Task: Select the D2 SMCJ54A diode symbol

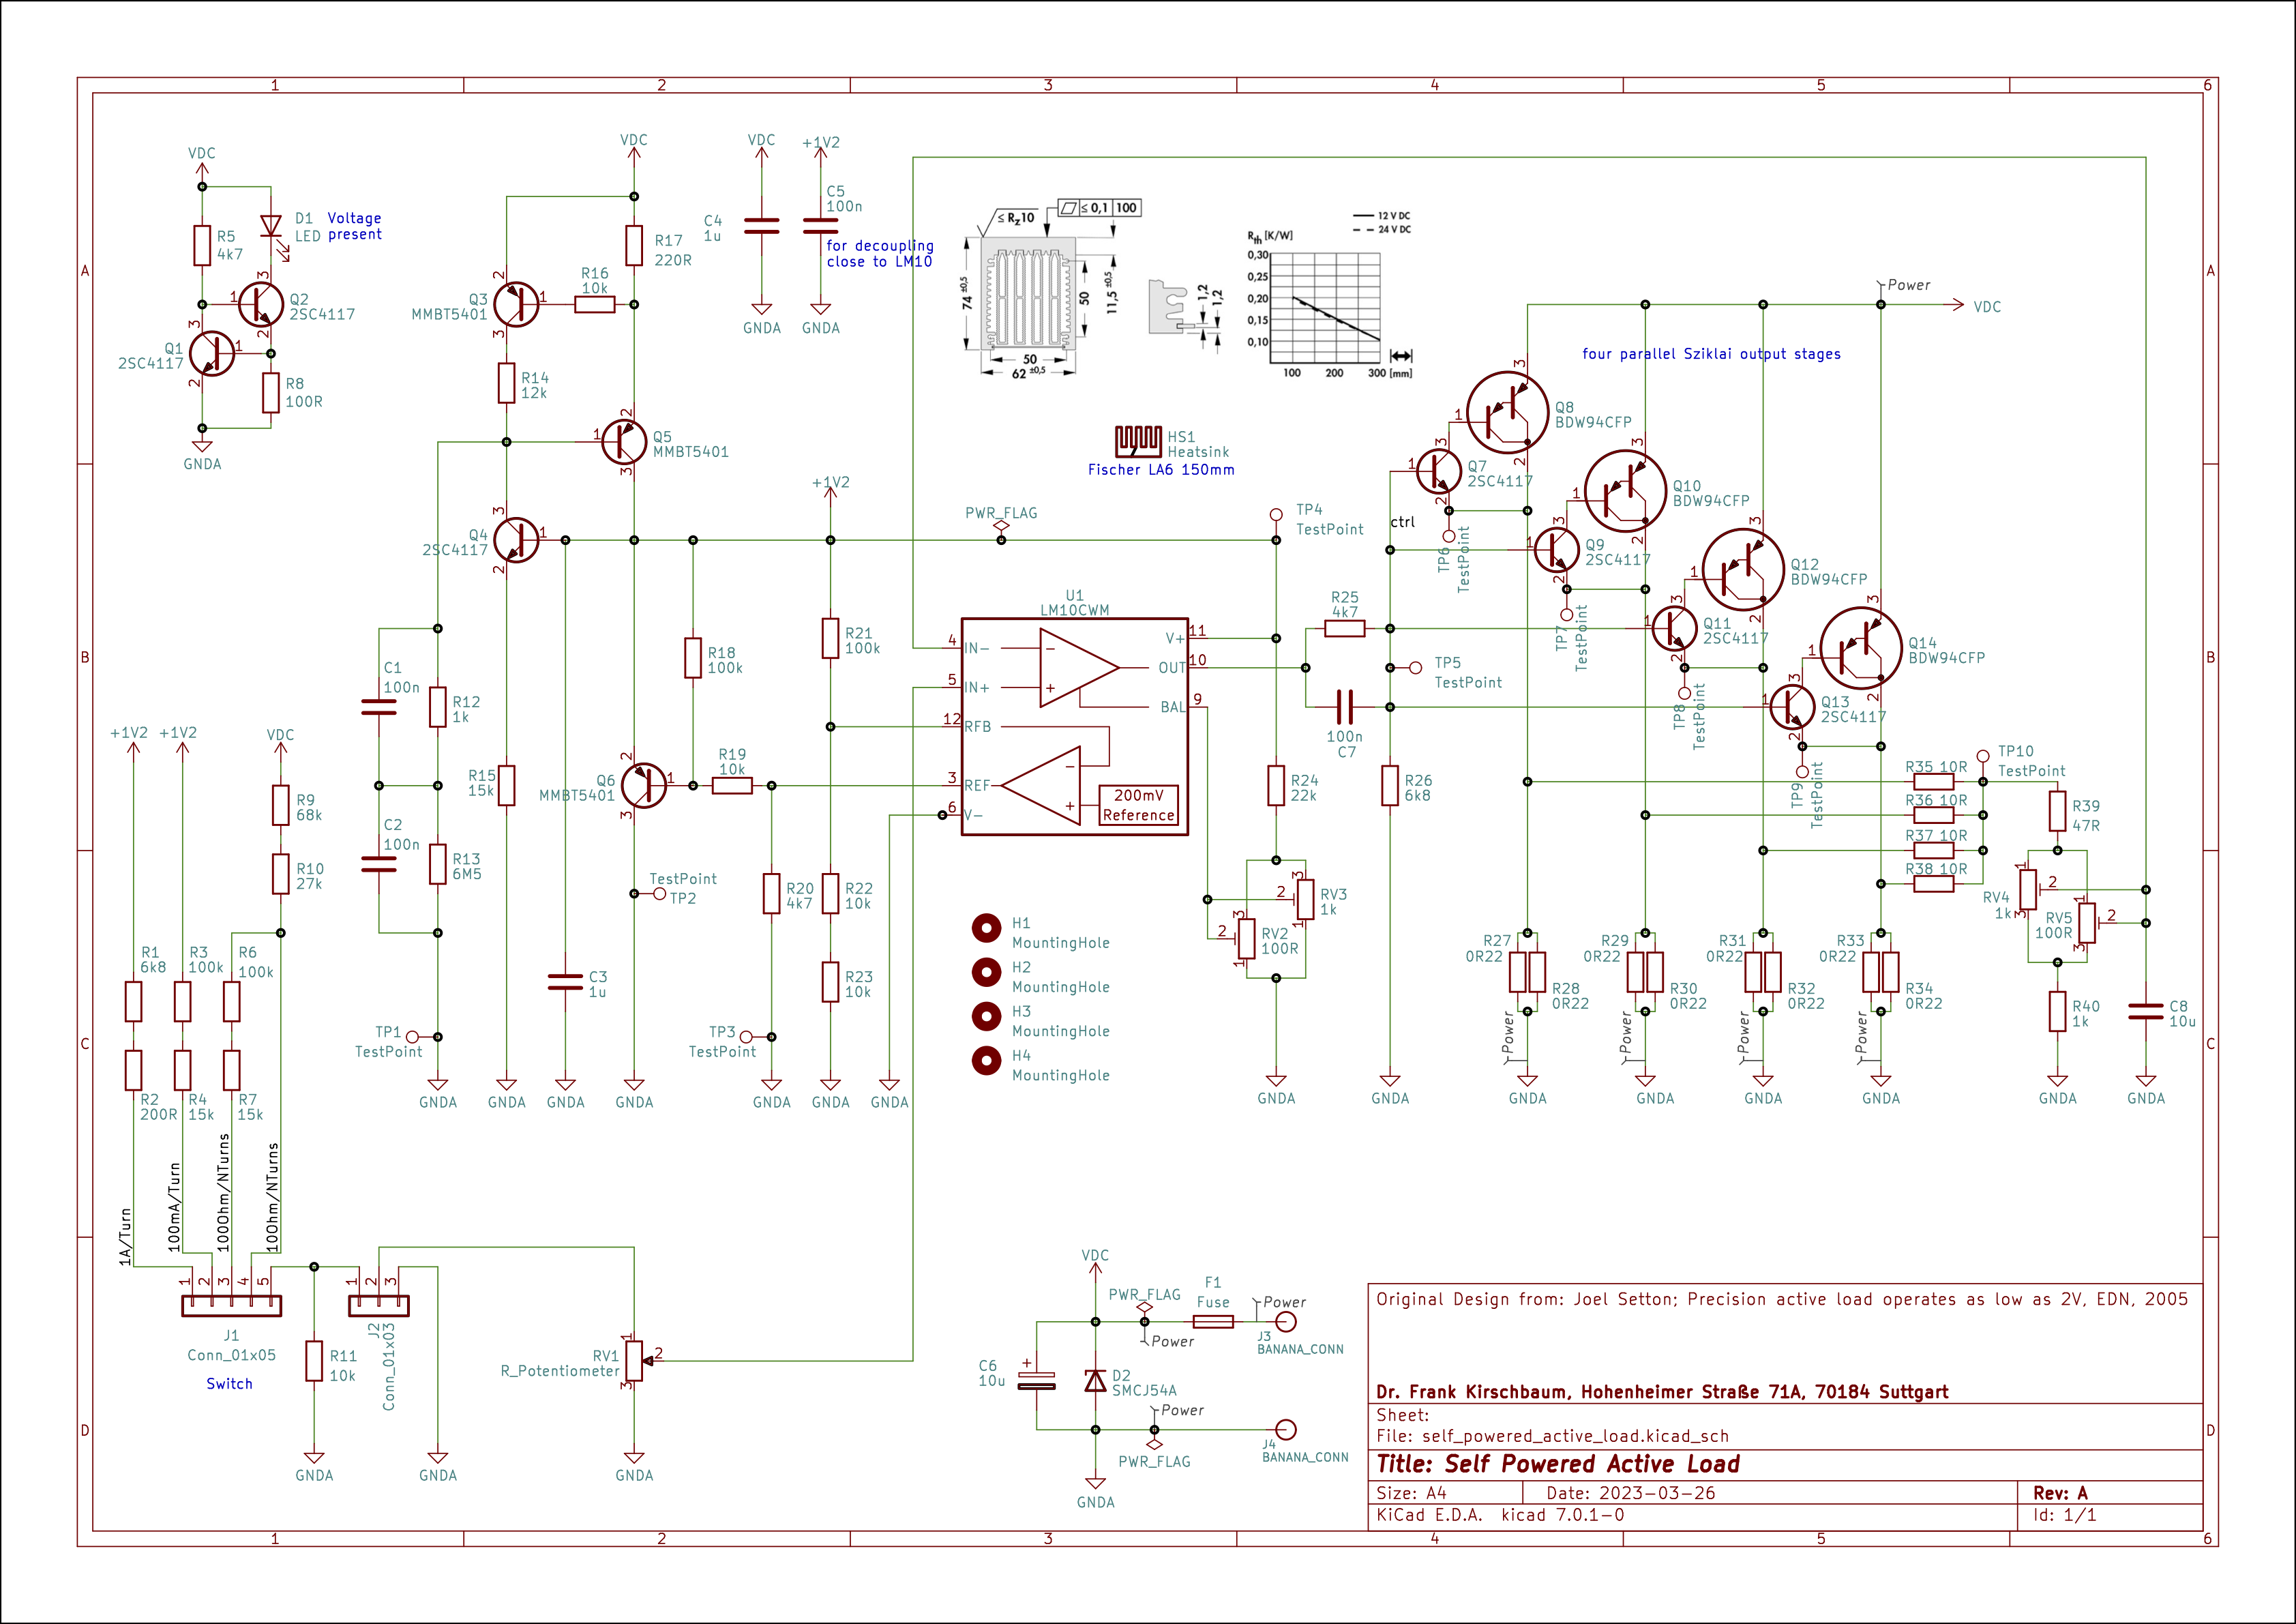Action: tap(1095, 1380)
